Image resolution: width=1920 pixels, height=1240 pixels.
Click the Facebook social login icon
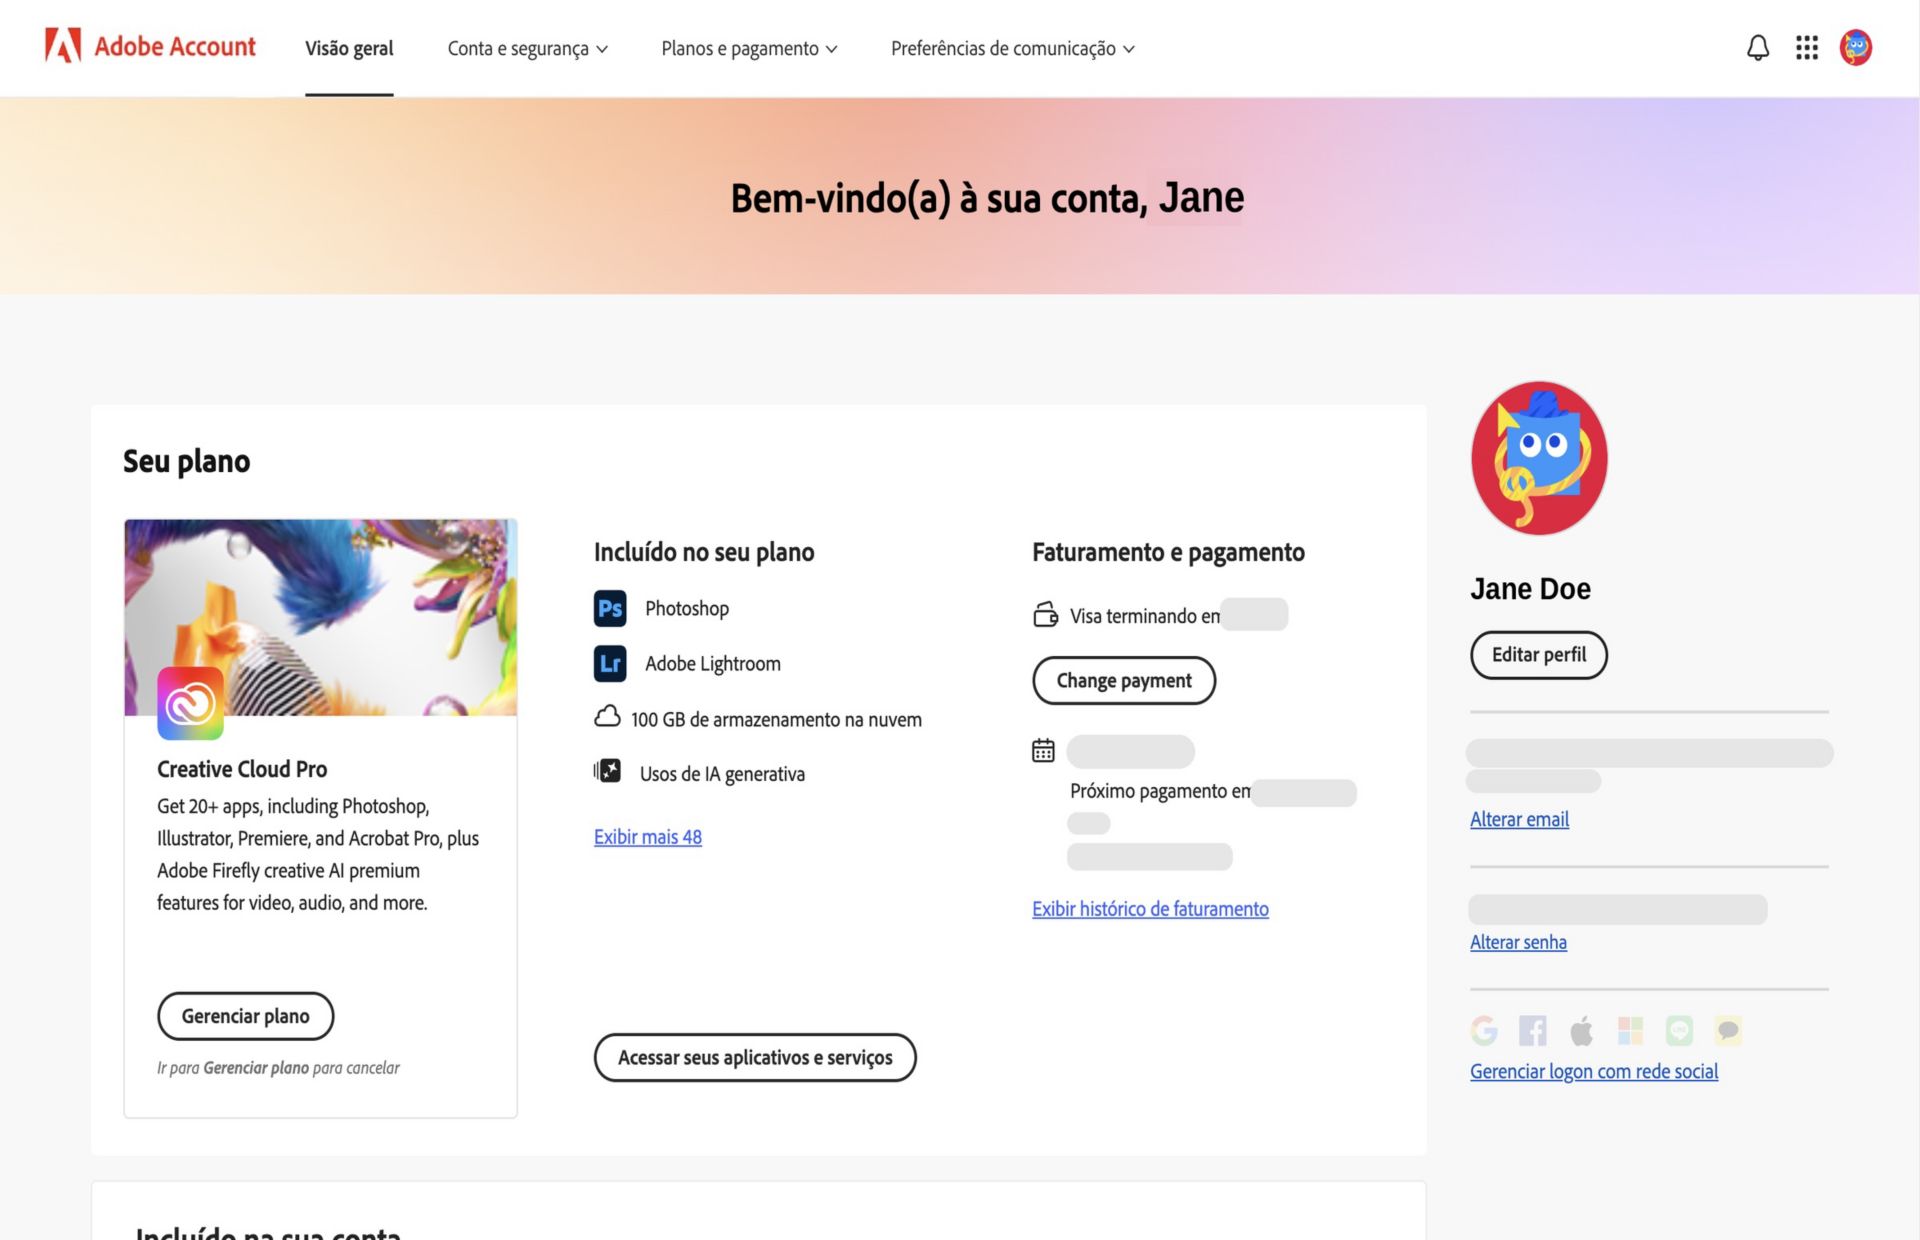tap(1532, 1030)
